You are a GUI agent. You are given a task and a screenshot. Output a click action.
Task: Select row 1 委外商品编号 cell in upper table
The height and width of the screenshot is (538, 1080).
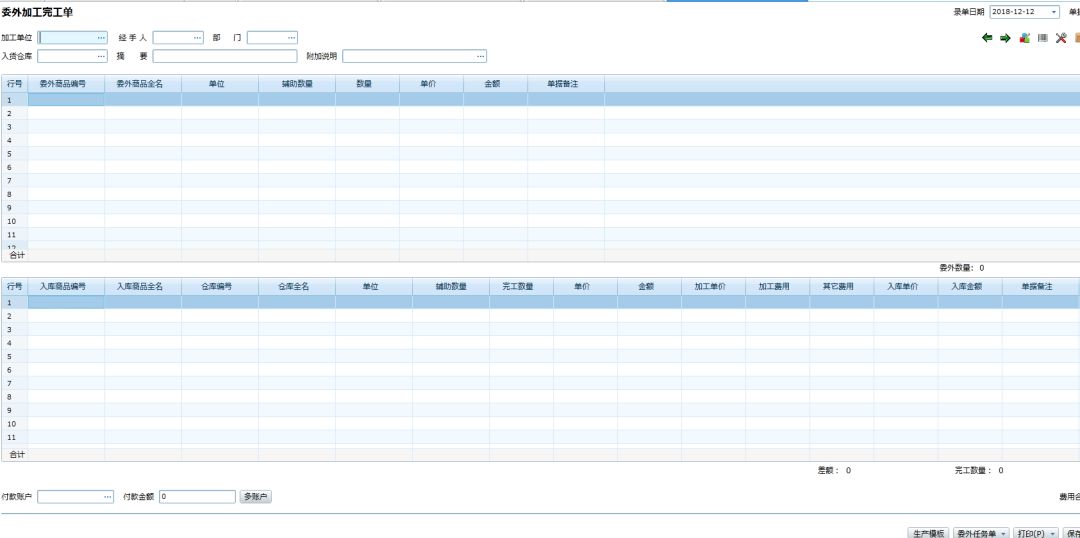[x=66, y=99]
